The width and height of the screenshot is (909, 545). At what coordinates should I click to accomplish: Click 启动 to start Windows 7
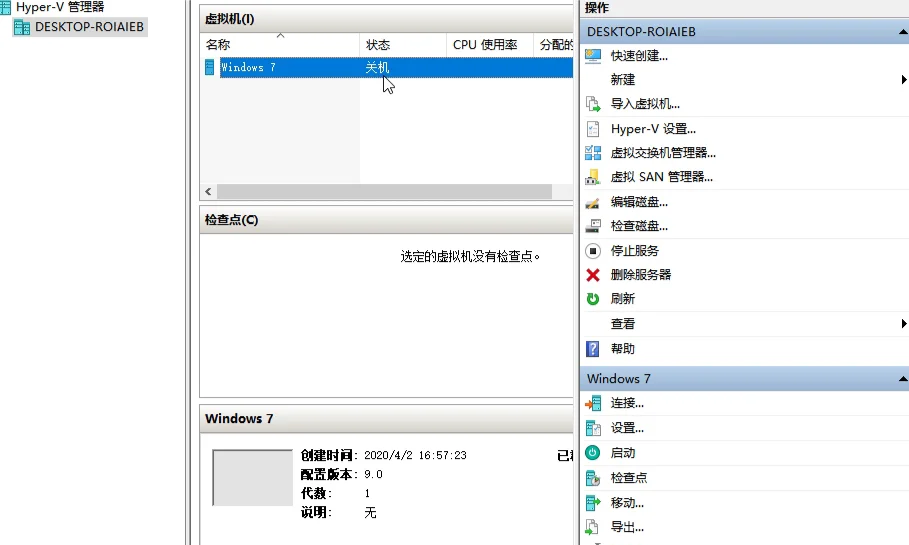point(623,453)
